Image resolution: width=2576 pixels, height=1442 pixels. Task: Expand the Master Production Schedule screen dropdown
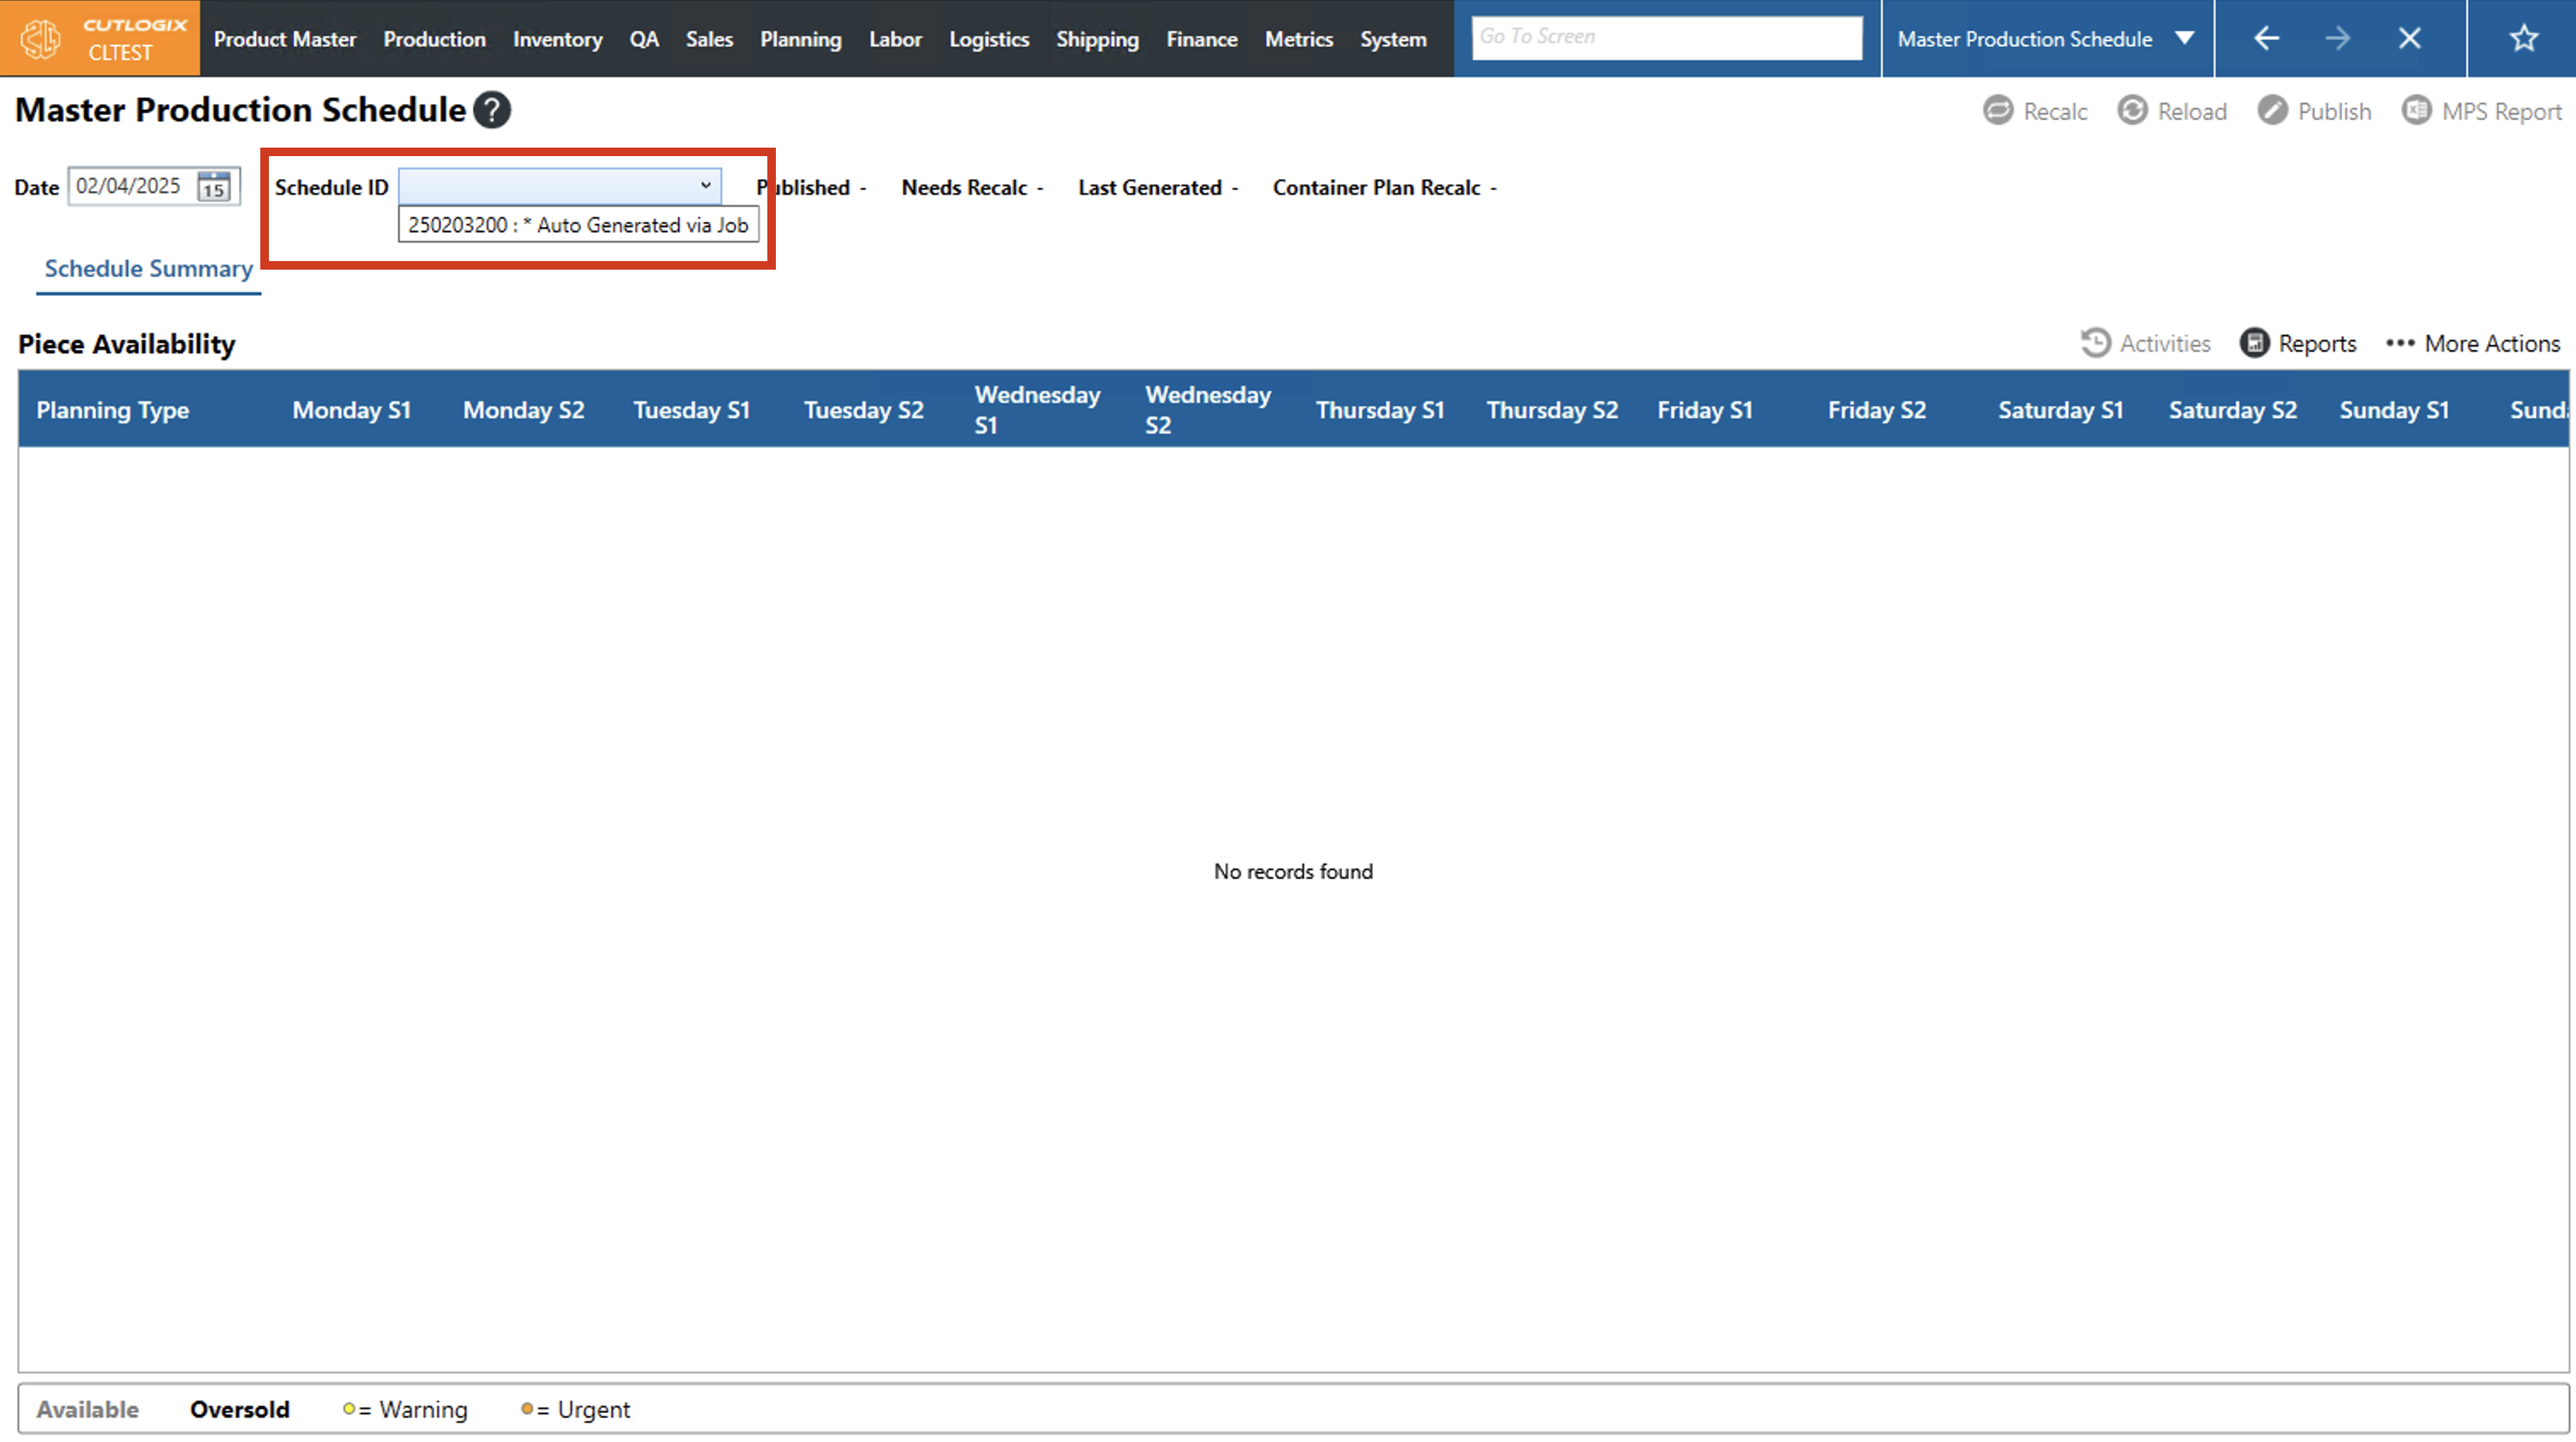[2185, 38]
